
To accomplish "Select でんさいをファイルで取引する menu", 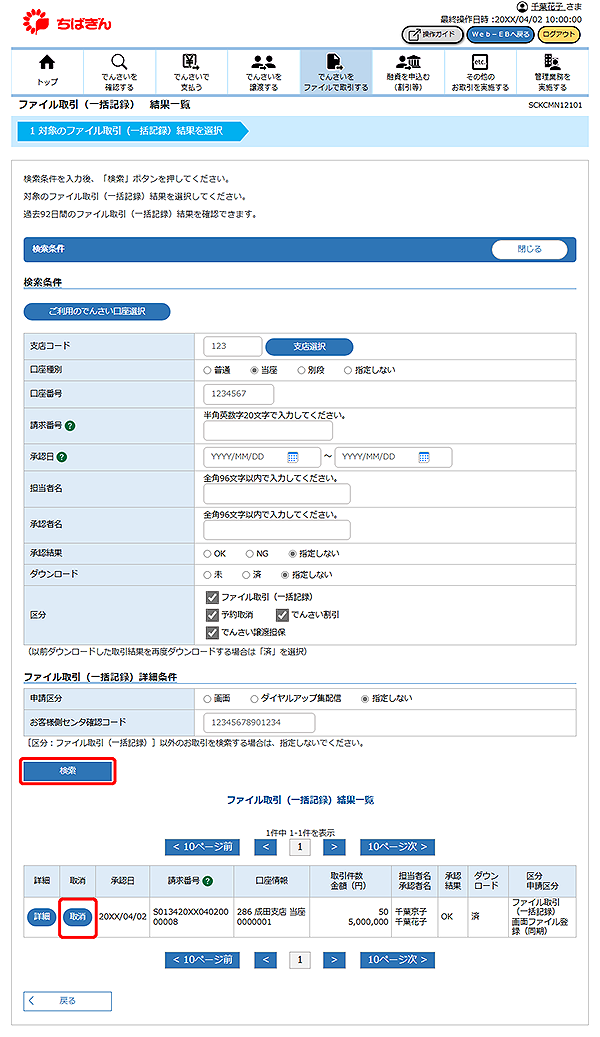I will [x=336, y=71].
